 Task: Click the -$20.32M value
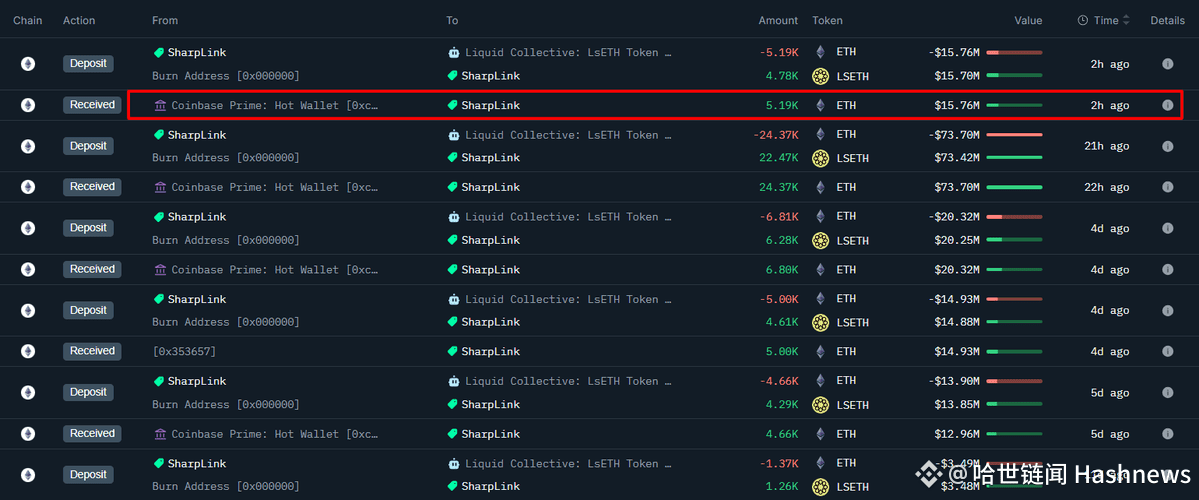click(954, 217)
